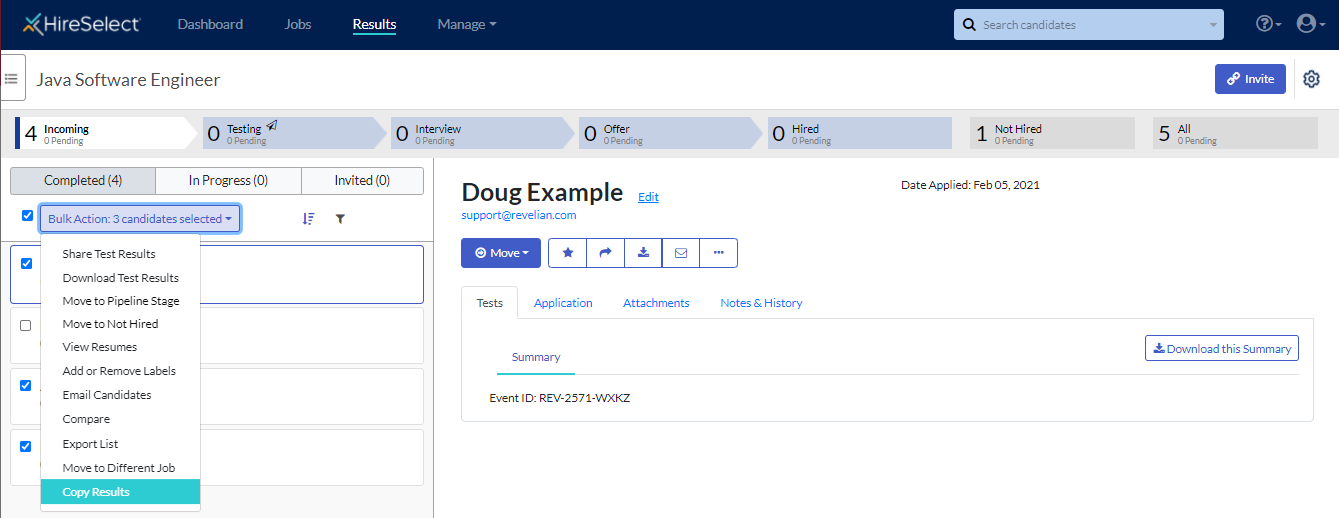Go to Dashboard in navbar
The width and height of the screenshot is (1339, 518).
pyautogui.click(x=210, y=24)
